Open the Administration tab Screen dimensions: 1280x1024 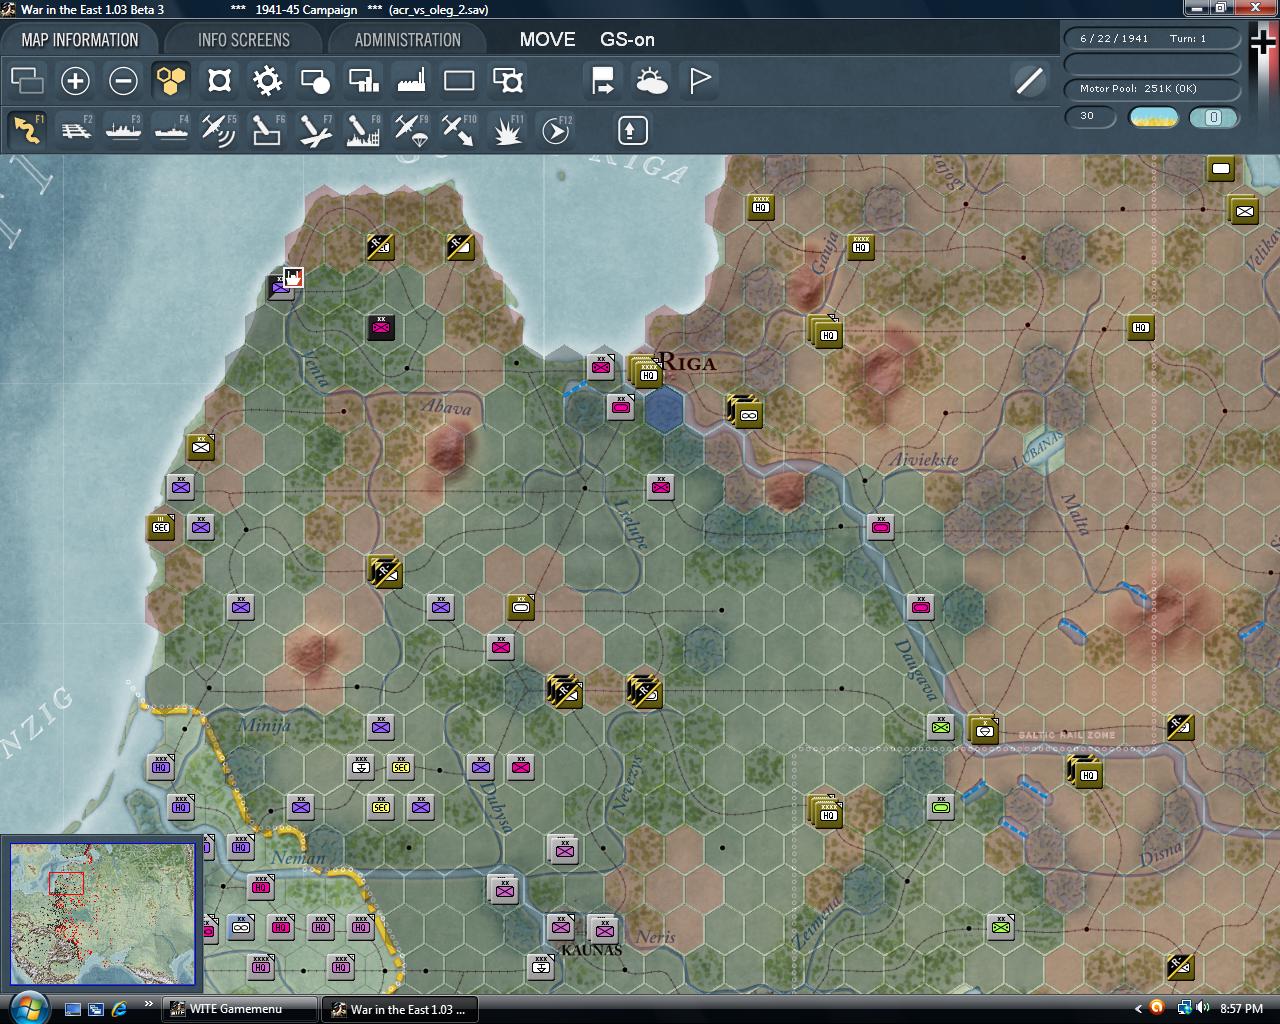(x=407, y=40)
